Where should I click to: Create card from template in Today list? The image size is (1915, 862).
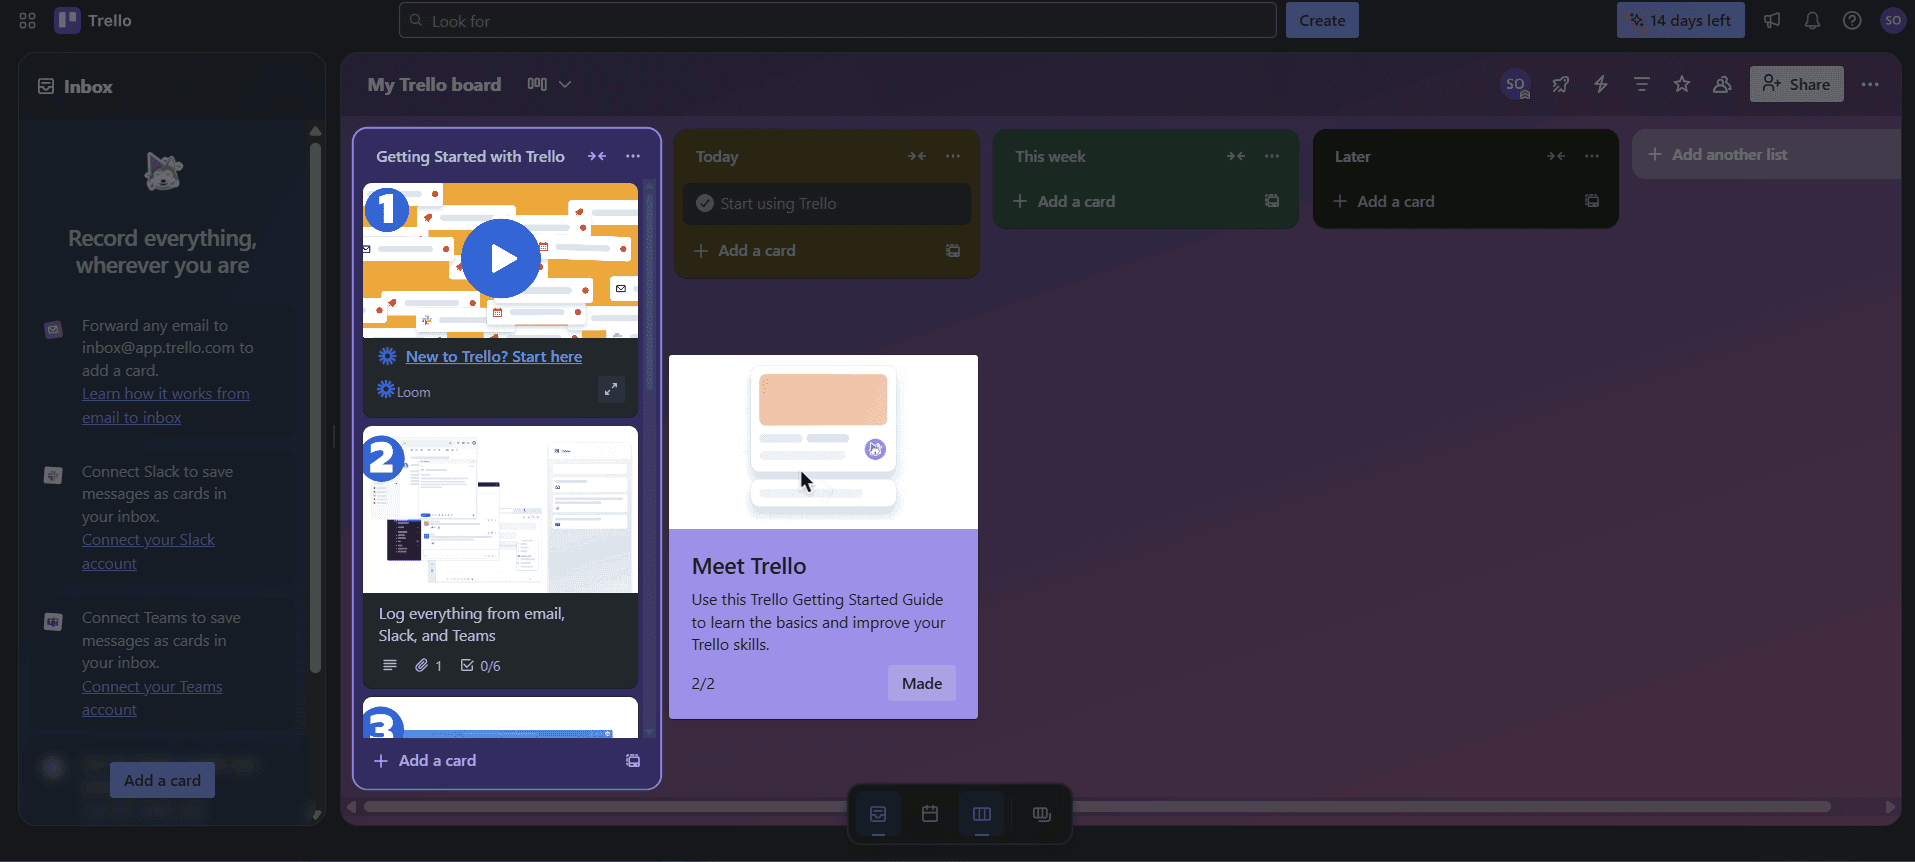pyautogui.click(x=953, y=251)
